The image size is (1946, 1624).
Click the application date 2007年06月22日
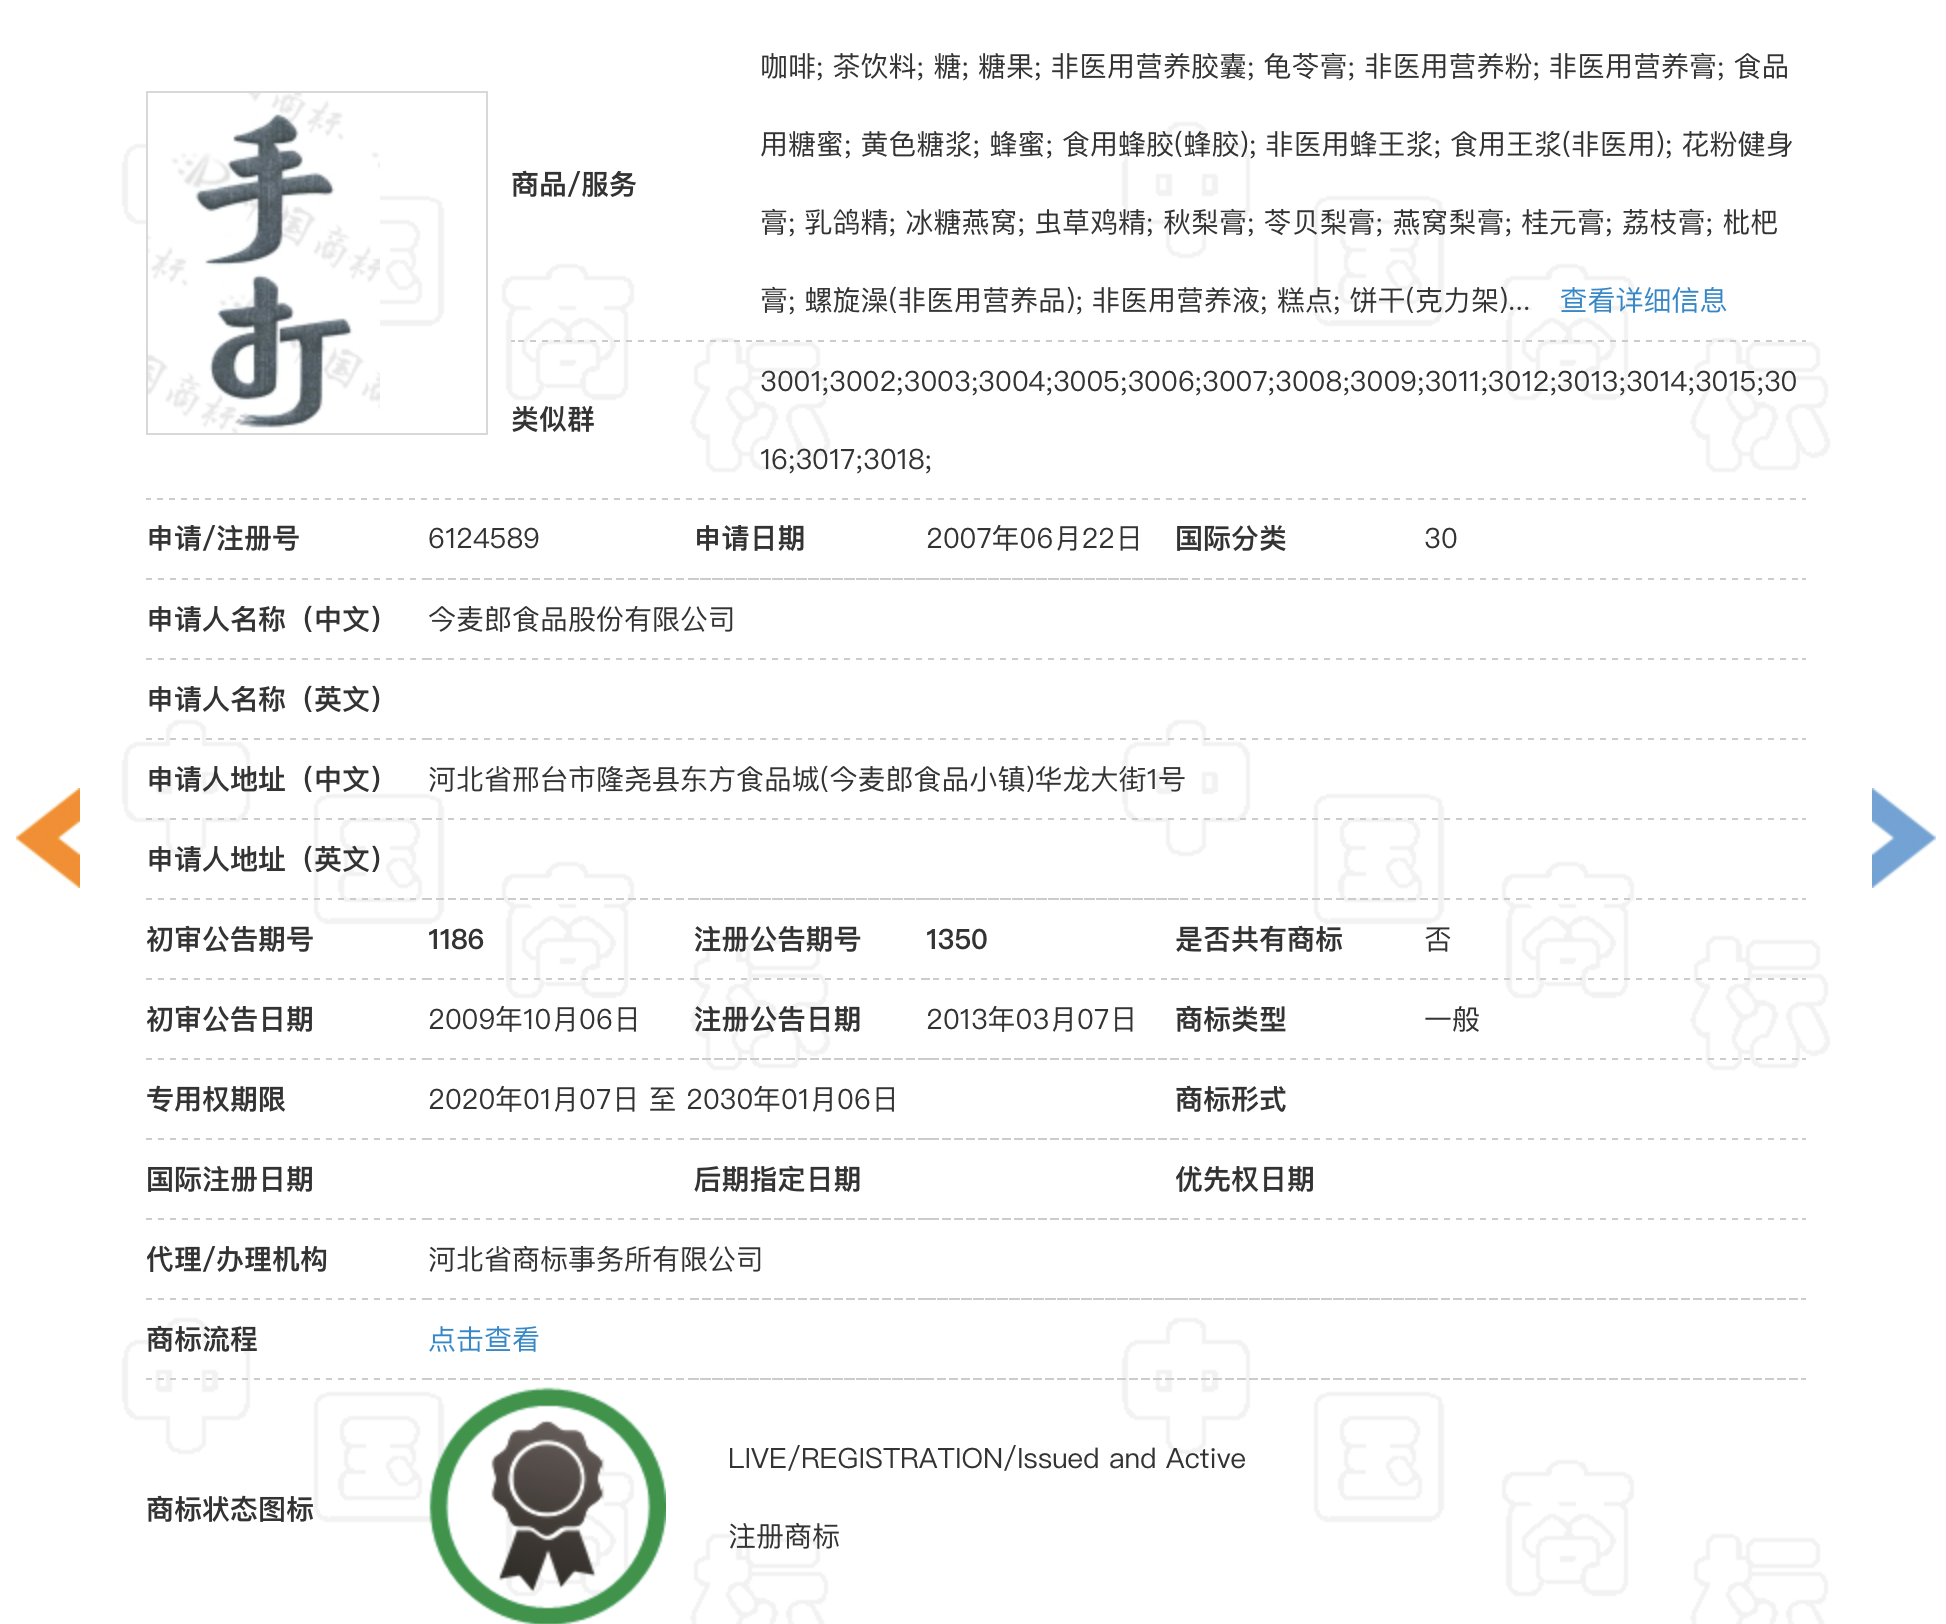1033,539
